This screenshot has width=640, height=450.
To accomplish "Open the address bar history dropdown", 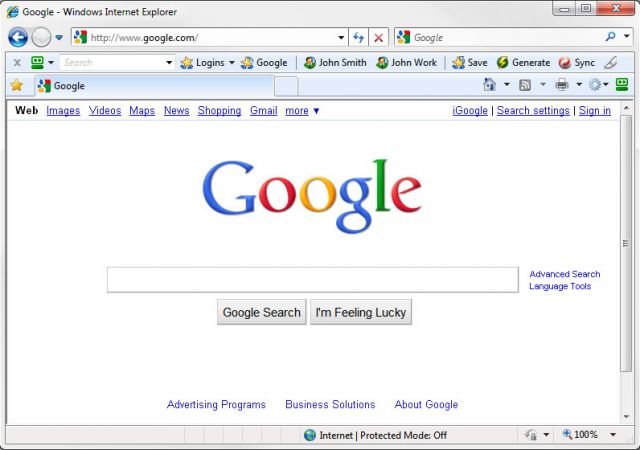I will pyautogui.click(x=341, y=38).
